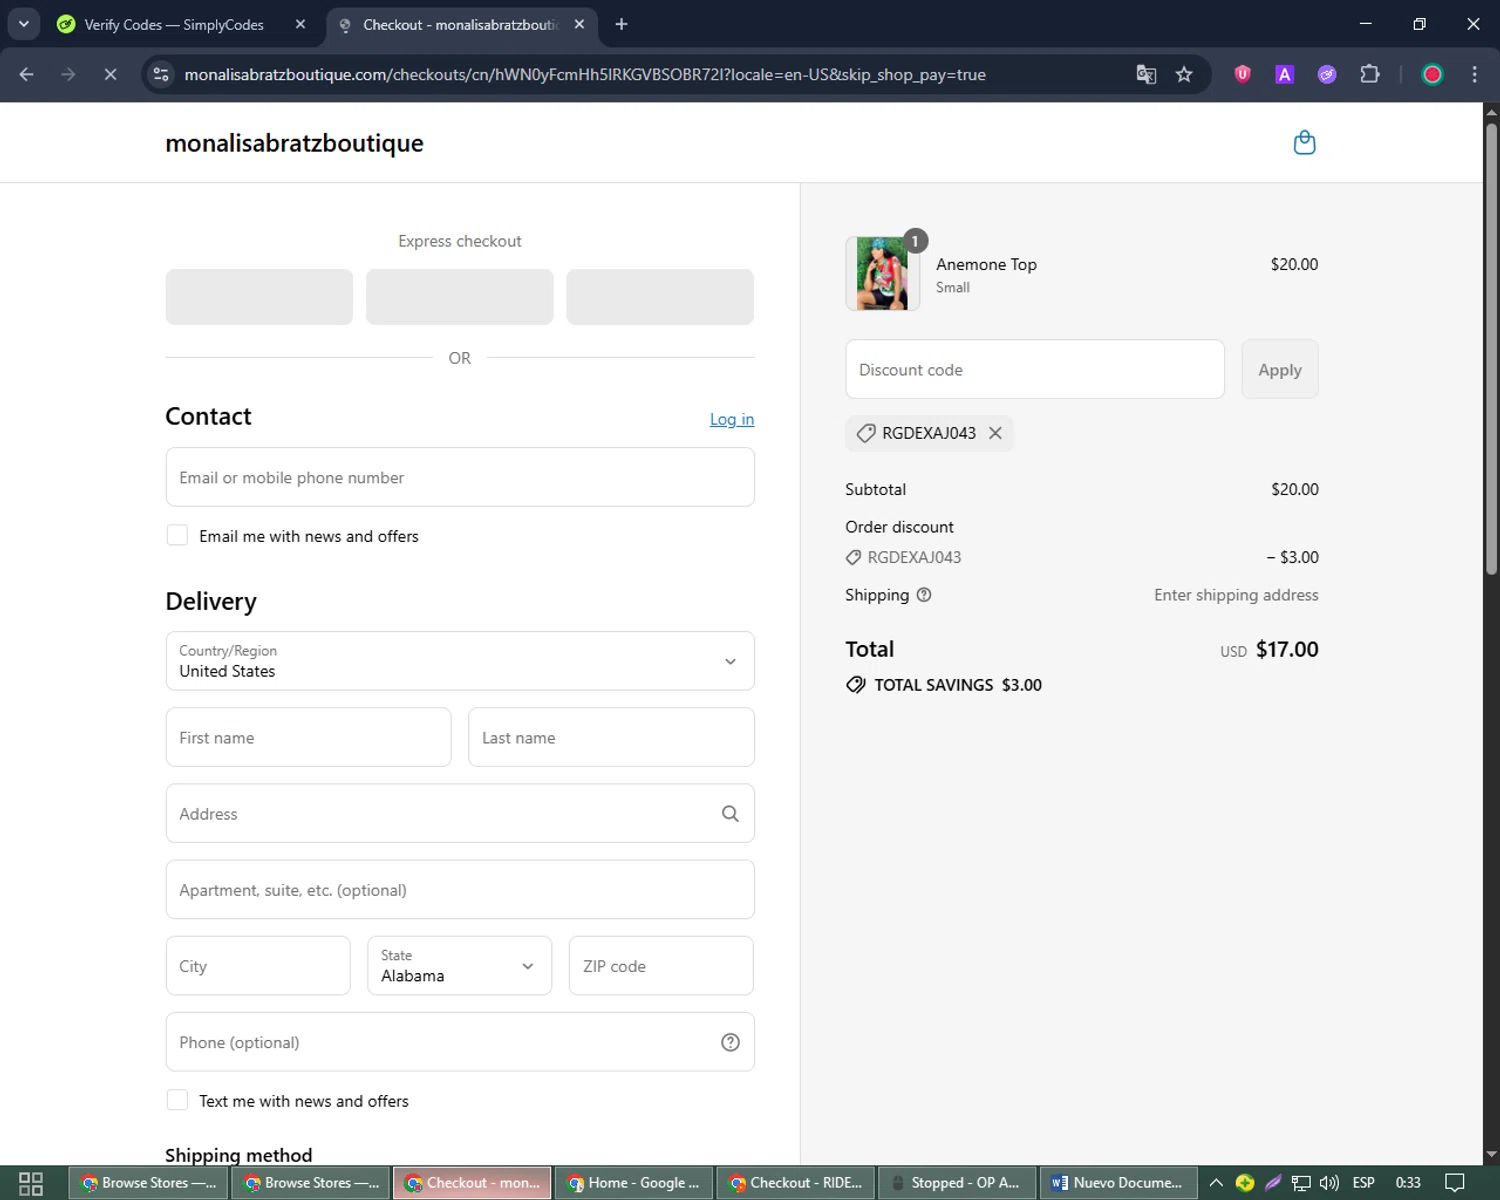Switch to Checkout - RIDE taskbar window
This screenshot has width=1500, height=1200.
tap(796, 1183)
